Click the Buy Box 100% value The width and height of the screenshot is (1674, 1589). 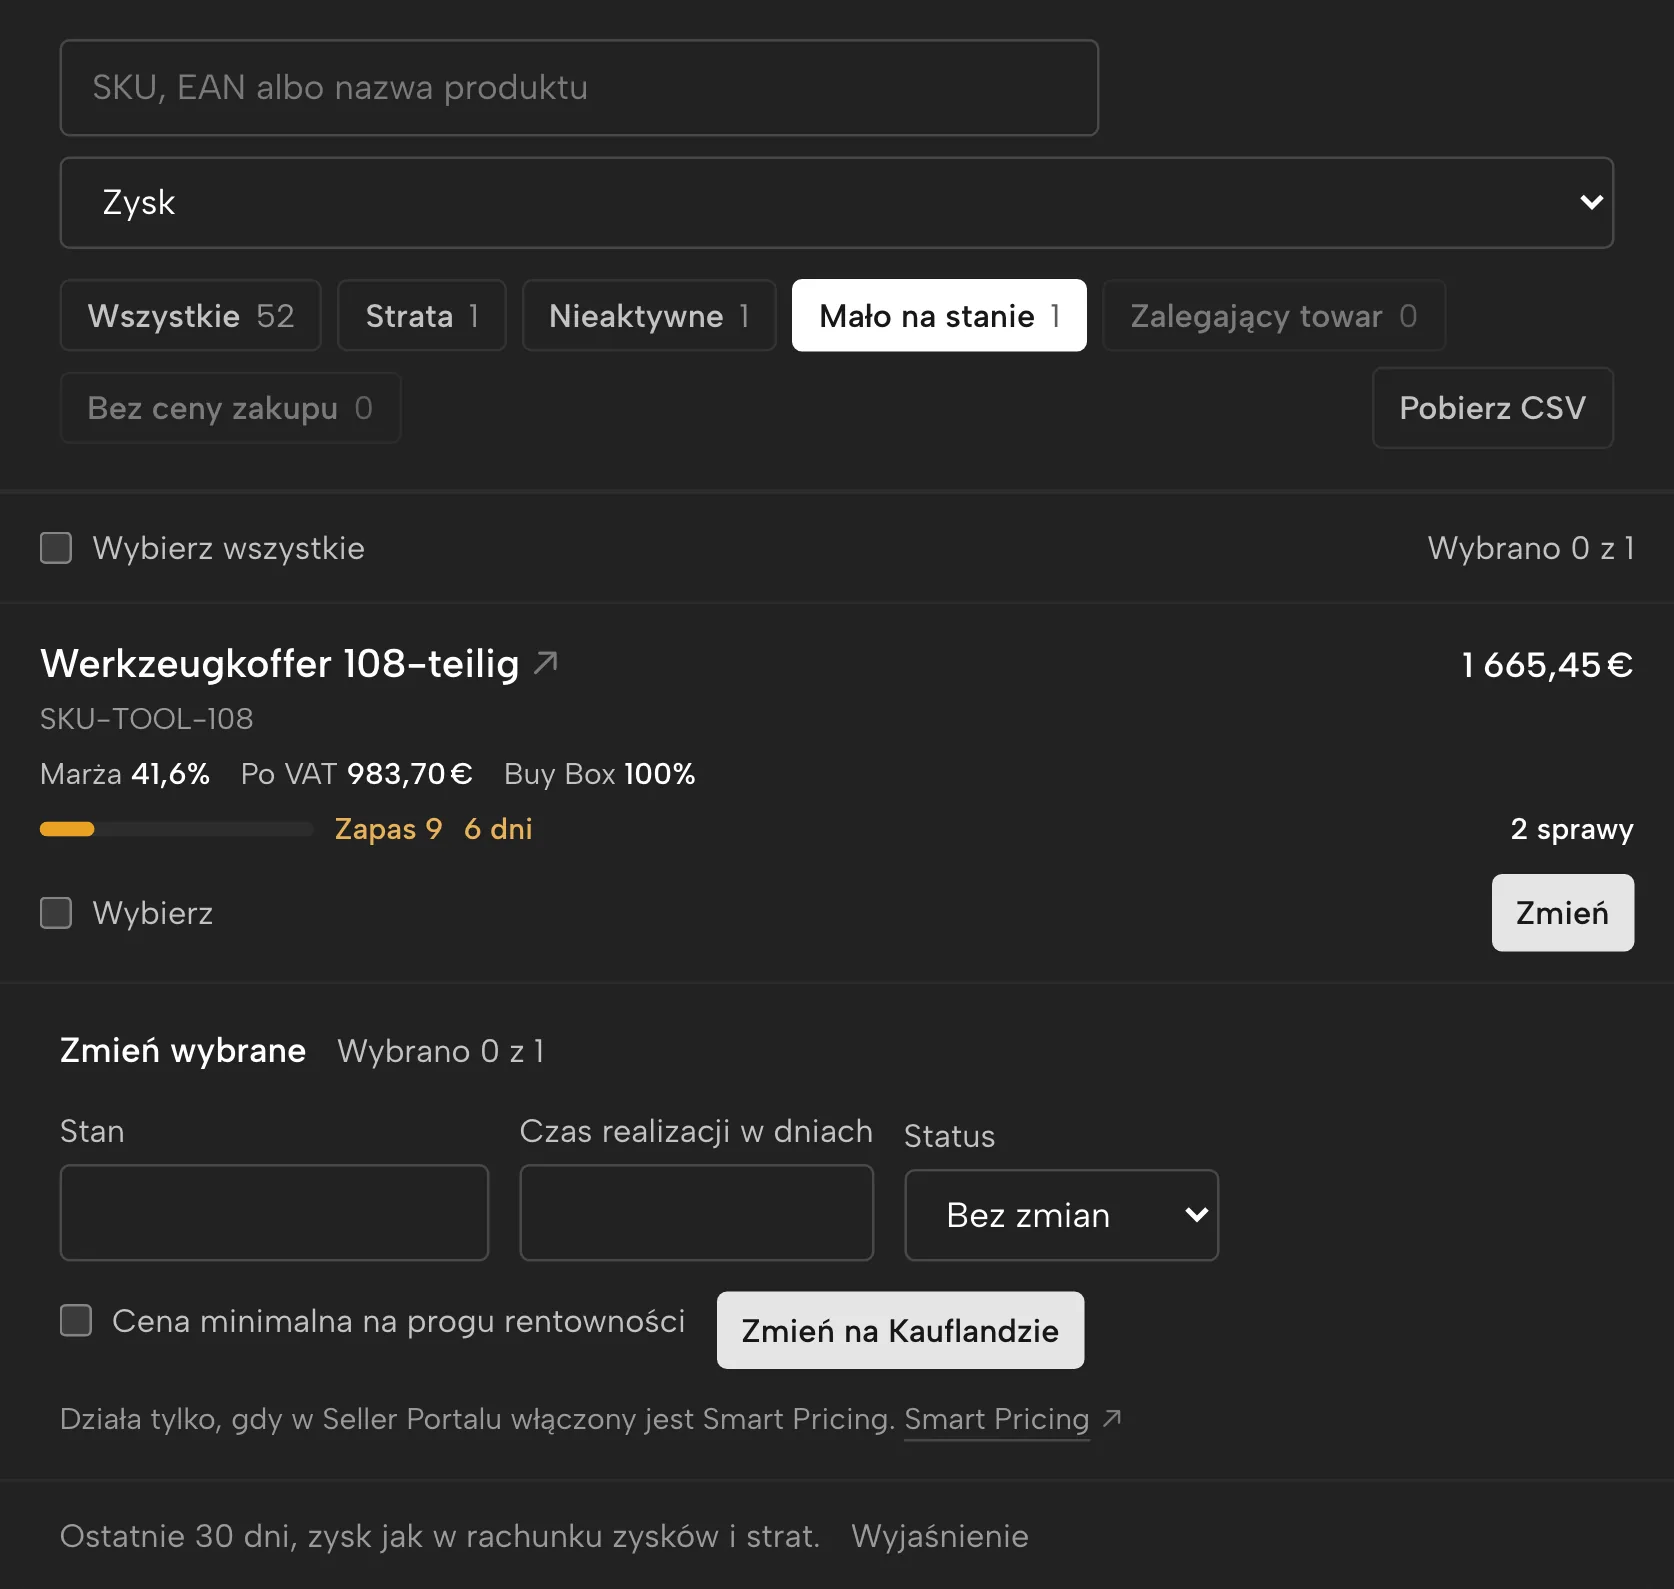[600, 774]
